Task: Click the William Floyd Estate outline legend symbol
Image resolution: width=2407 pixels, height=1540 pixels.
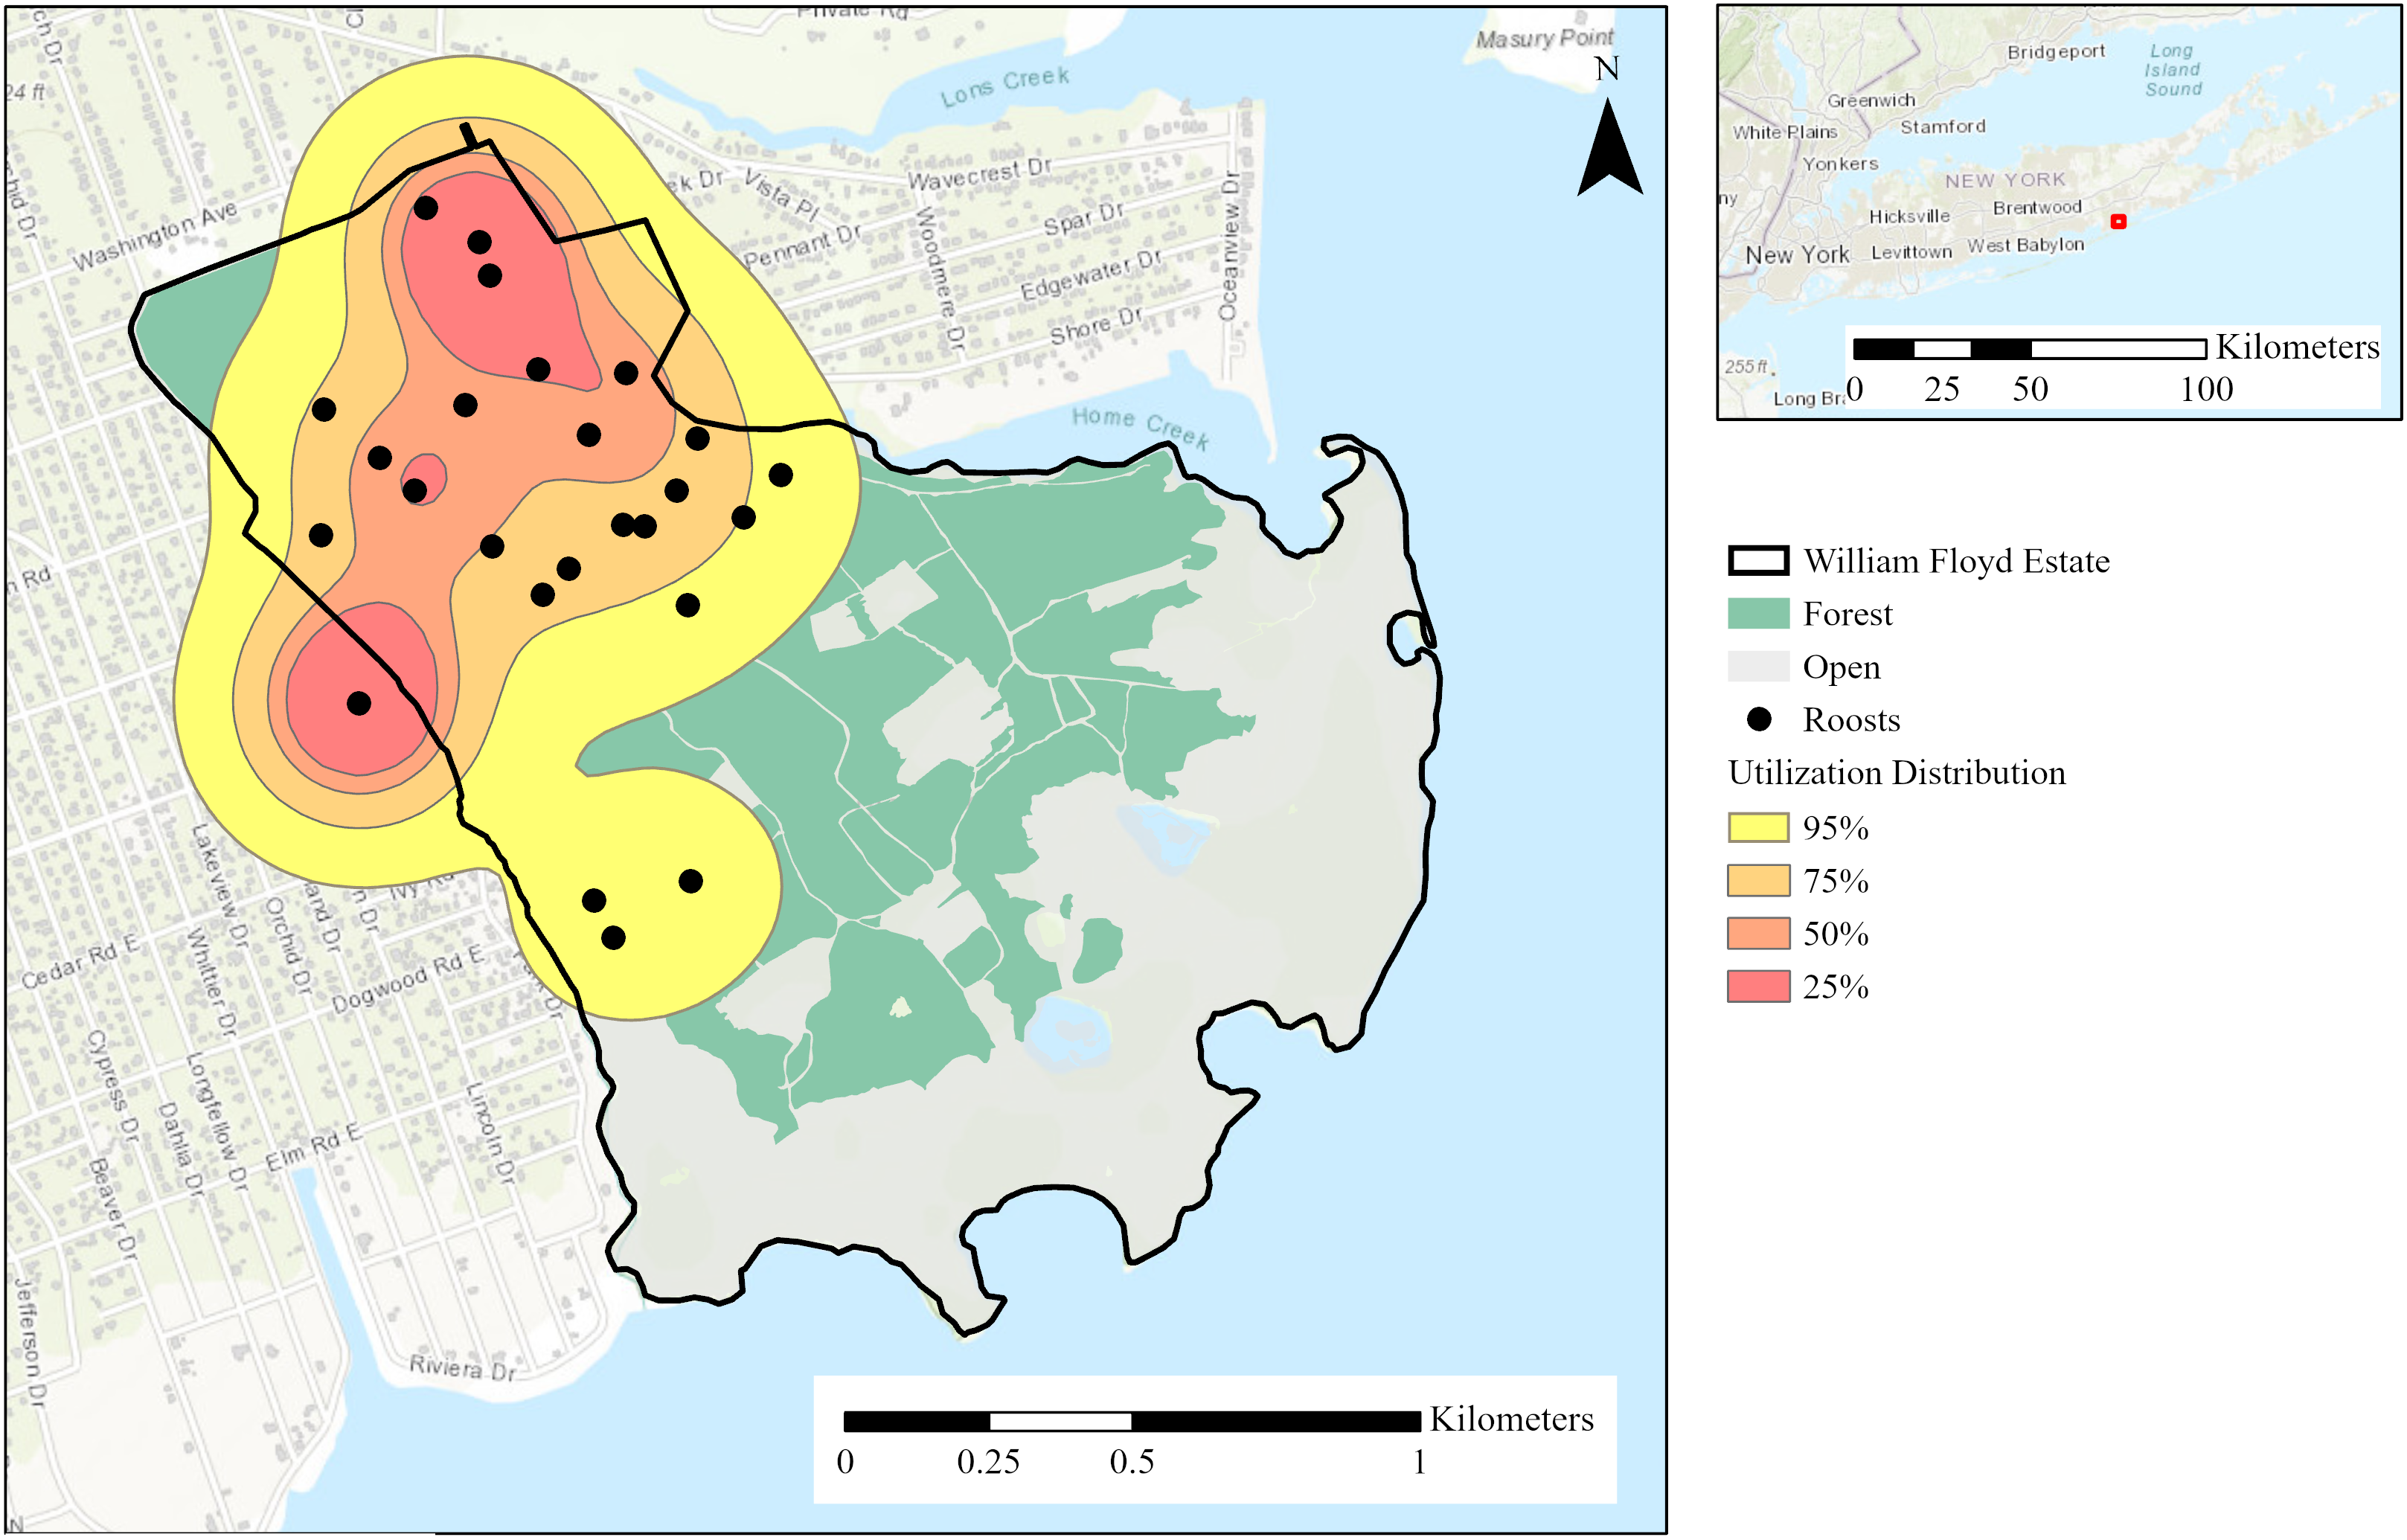Action: click(1758, 561)
